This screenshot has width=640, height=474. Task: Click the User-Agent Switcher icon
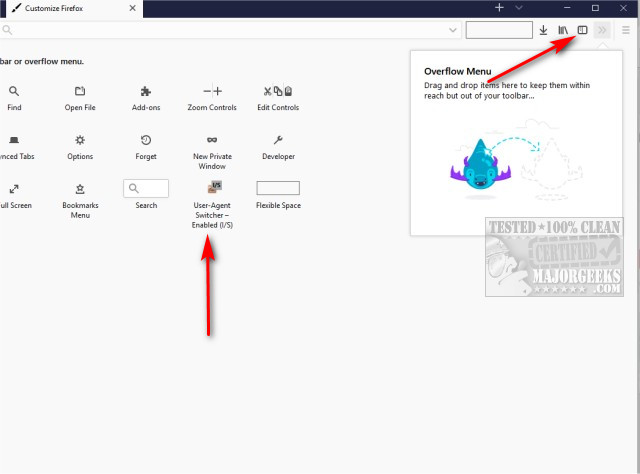coord(214,187)
